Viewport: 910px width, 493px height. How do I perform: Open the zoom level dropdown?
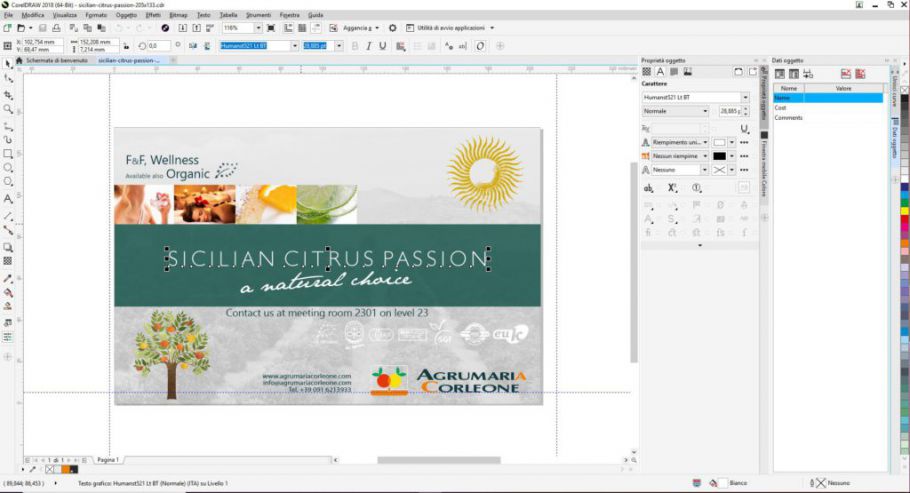tap(263, 28)
